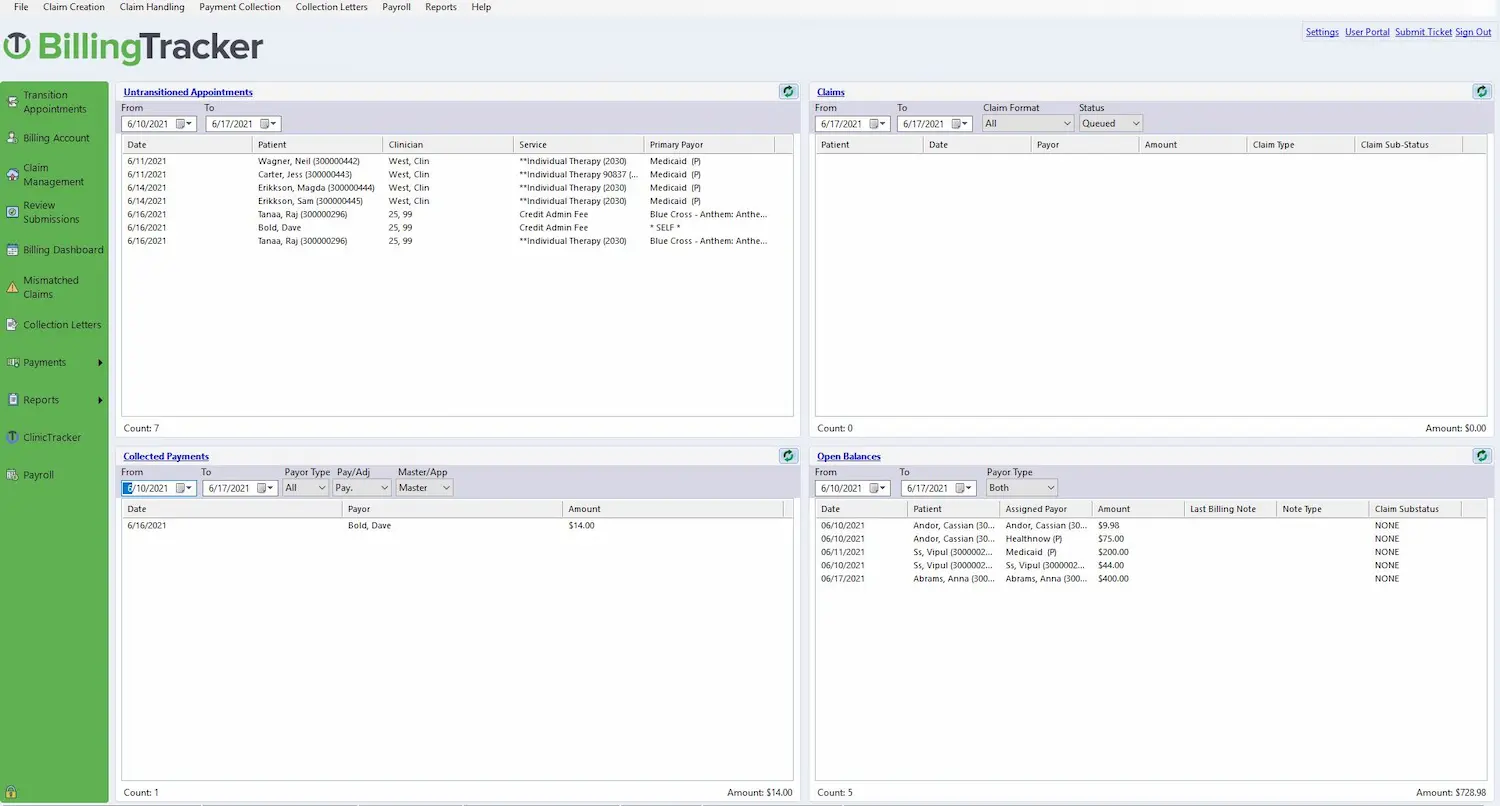
Task: Open the Claim Handling menu
Action: point(151,7)
